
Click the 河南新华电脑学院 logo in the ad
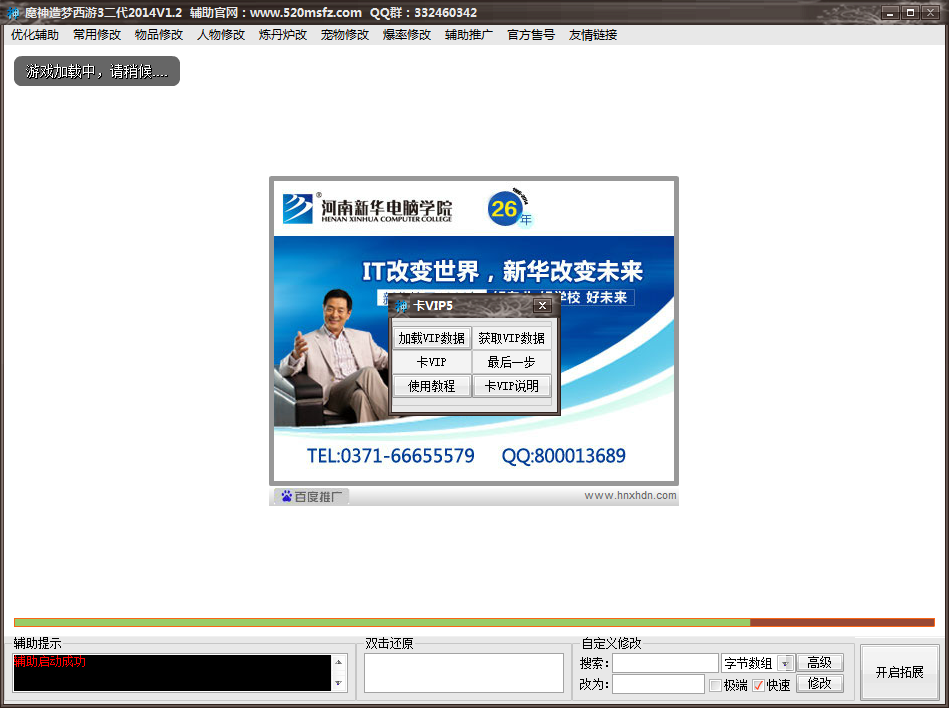pyautogui.click(x=298, y=208)
